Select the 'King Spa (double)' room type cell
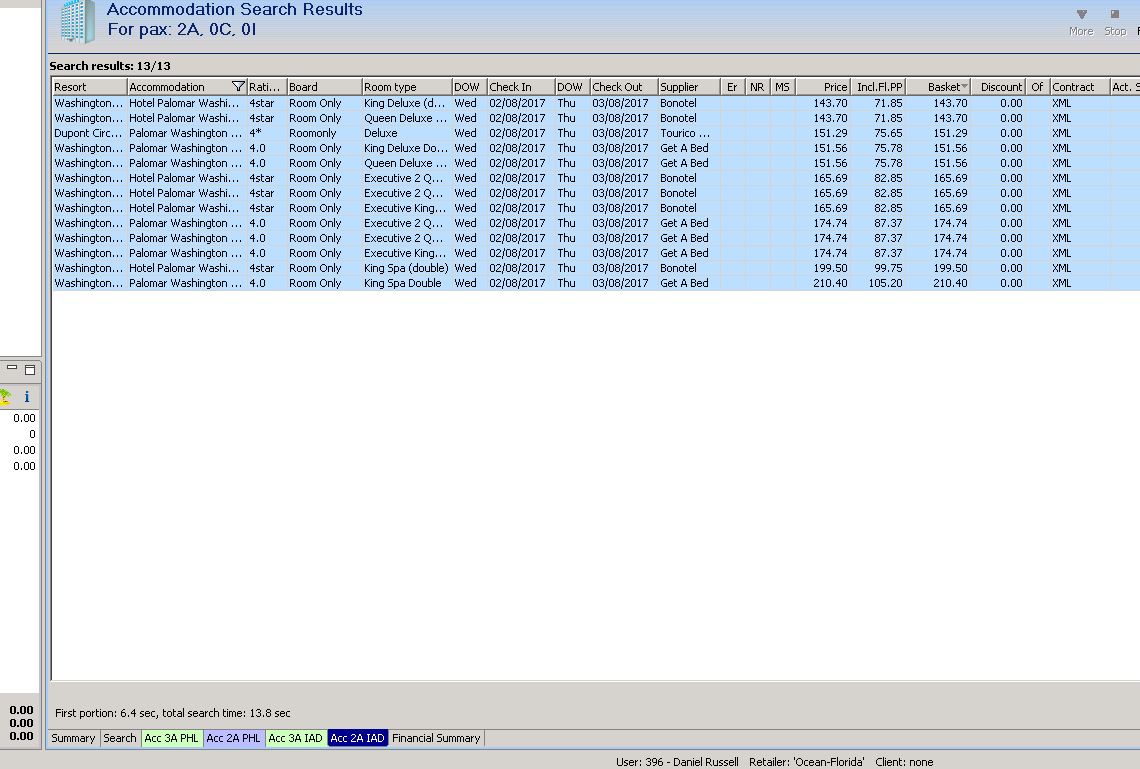 [x=406, y=268]
